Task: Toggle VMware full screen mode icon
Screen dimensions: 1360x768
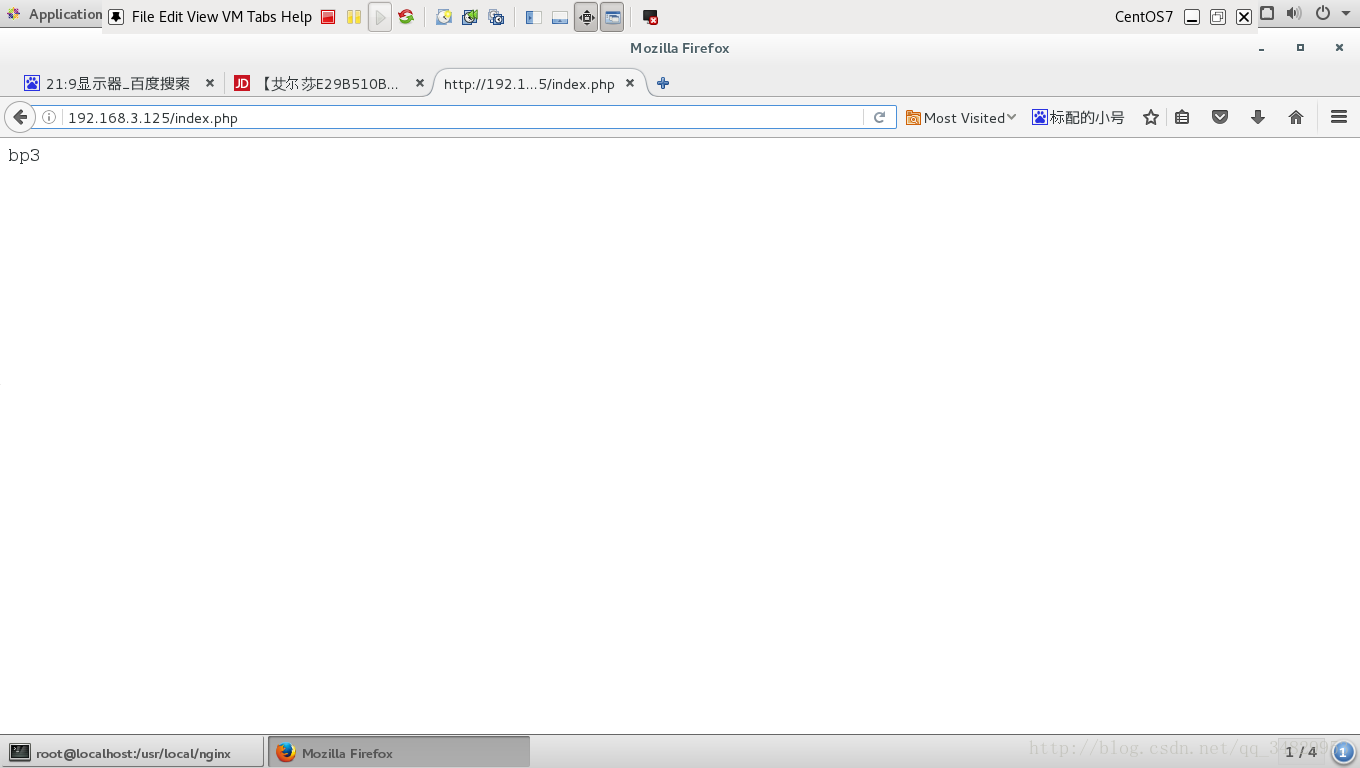Action: (x=586, y=17)
